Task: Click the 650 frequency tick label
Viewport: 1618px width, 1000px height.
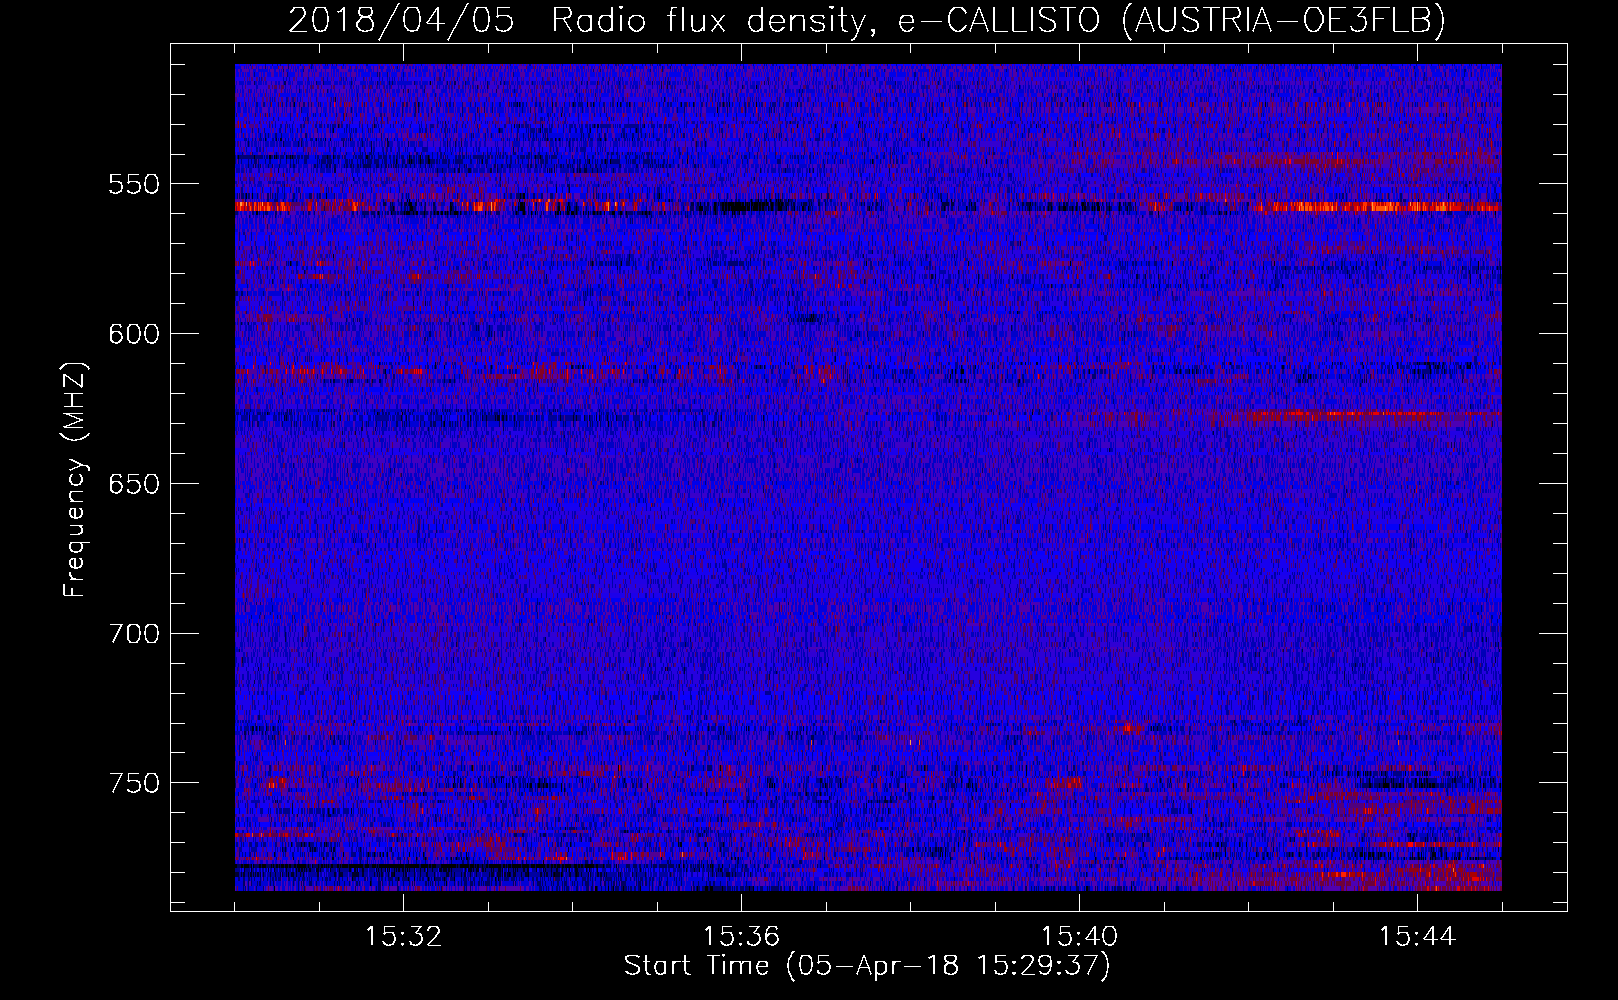Action: click(x=133, y=484)
